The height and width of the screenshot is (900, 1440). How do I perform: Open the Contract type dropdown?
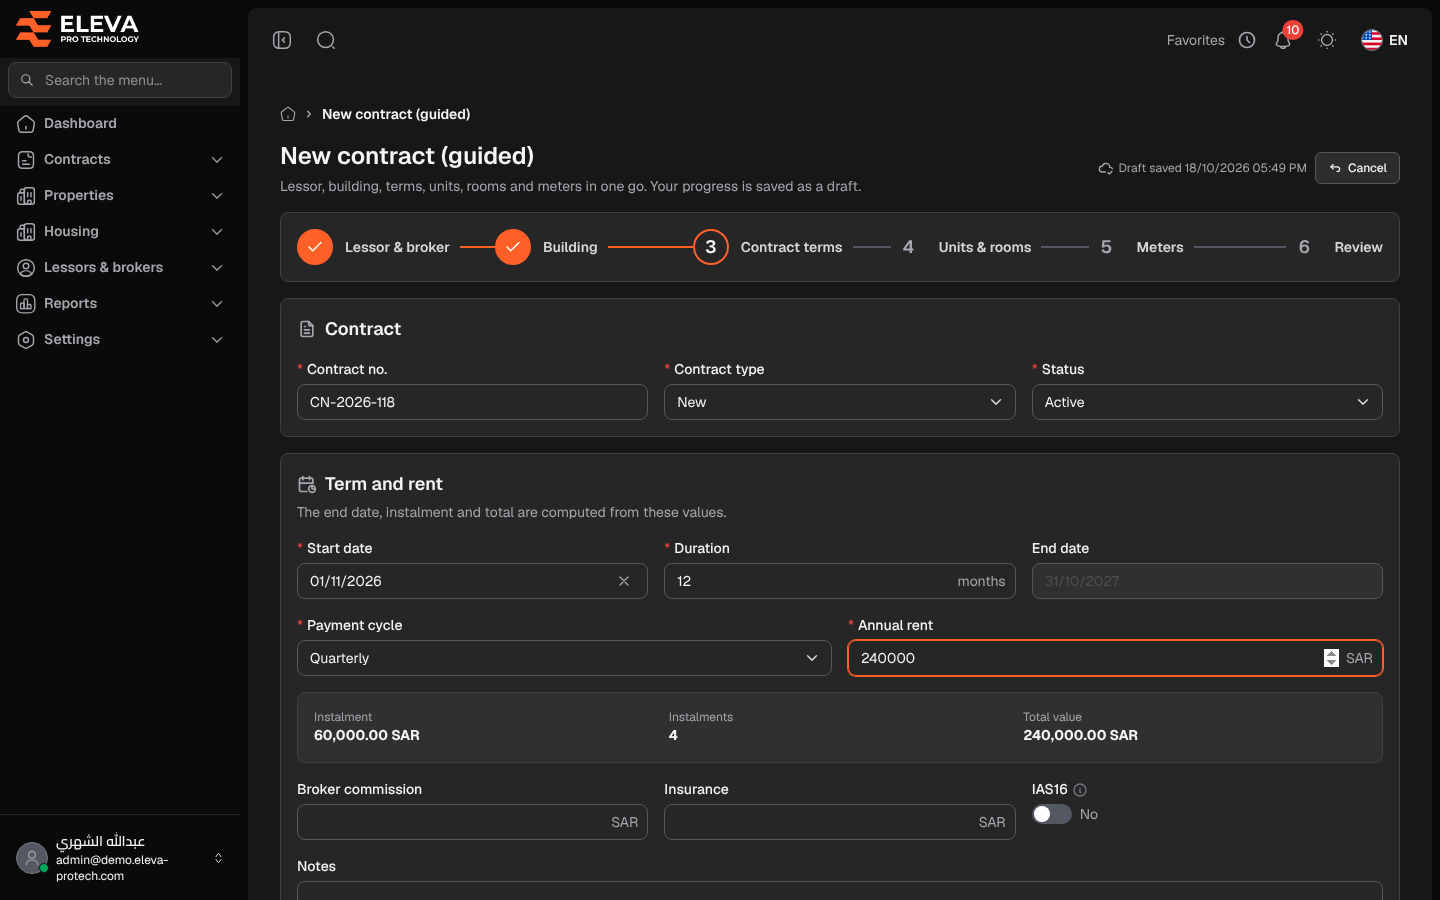(x=840, y=402)
